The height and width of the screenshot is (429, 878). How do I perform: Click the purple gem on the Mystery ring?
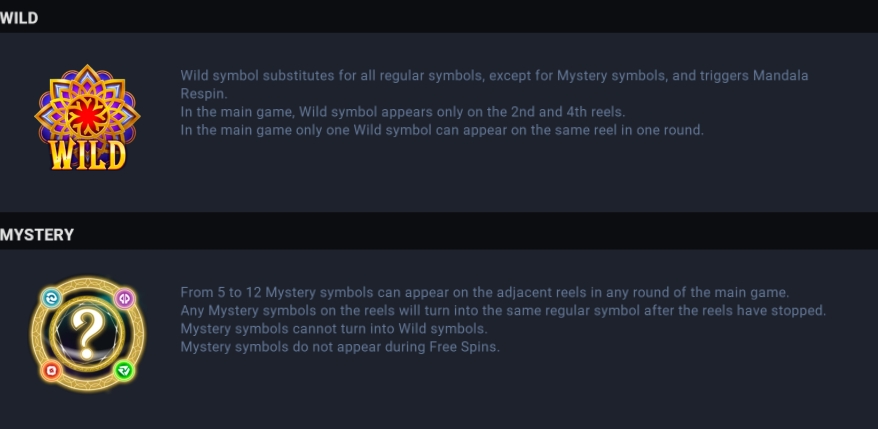(124, 298)
